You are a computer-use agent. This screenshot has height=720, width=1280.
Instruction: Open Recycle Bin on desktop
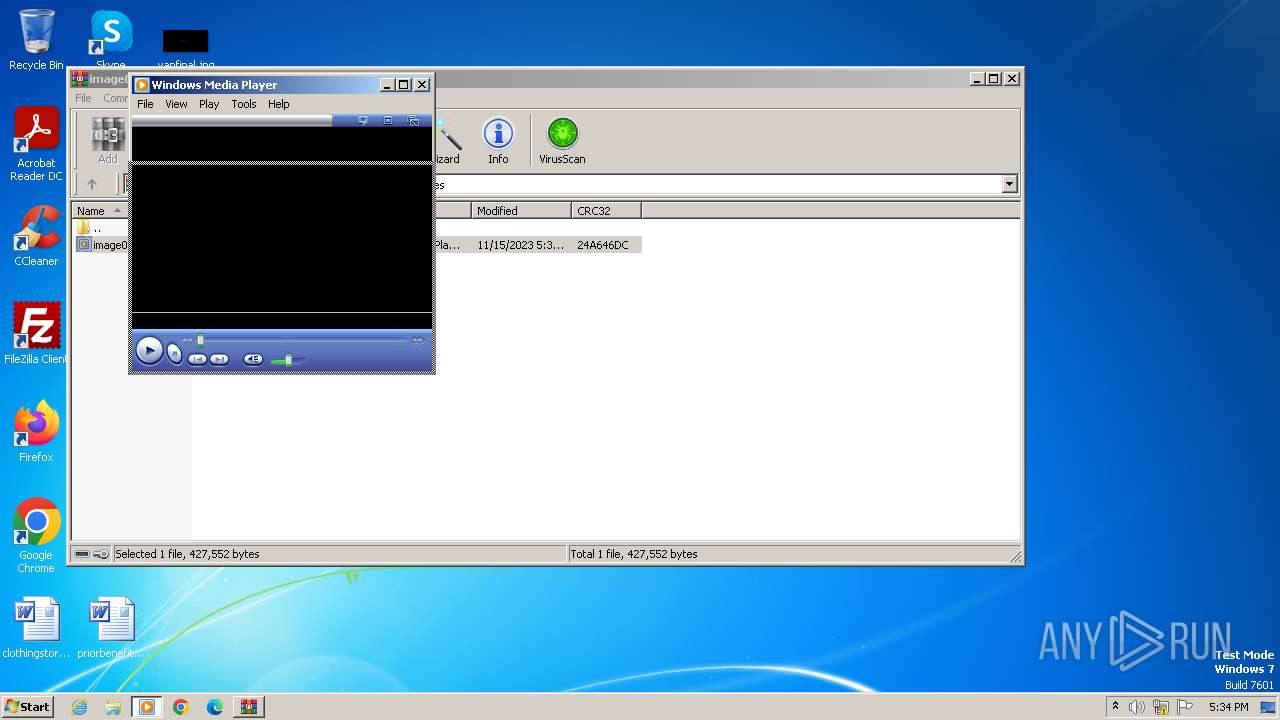click(36, 40)
